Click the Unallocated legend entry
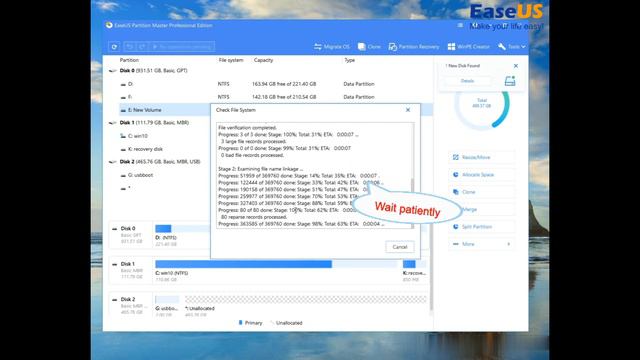This screenshot has height=360, width=640. click(286, 323)
